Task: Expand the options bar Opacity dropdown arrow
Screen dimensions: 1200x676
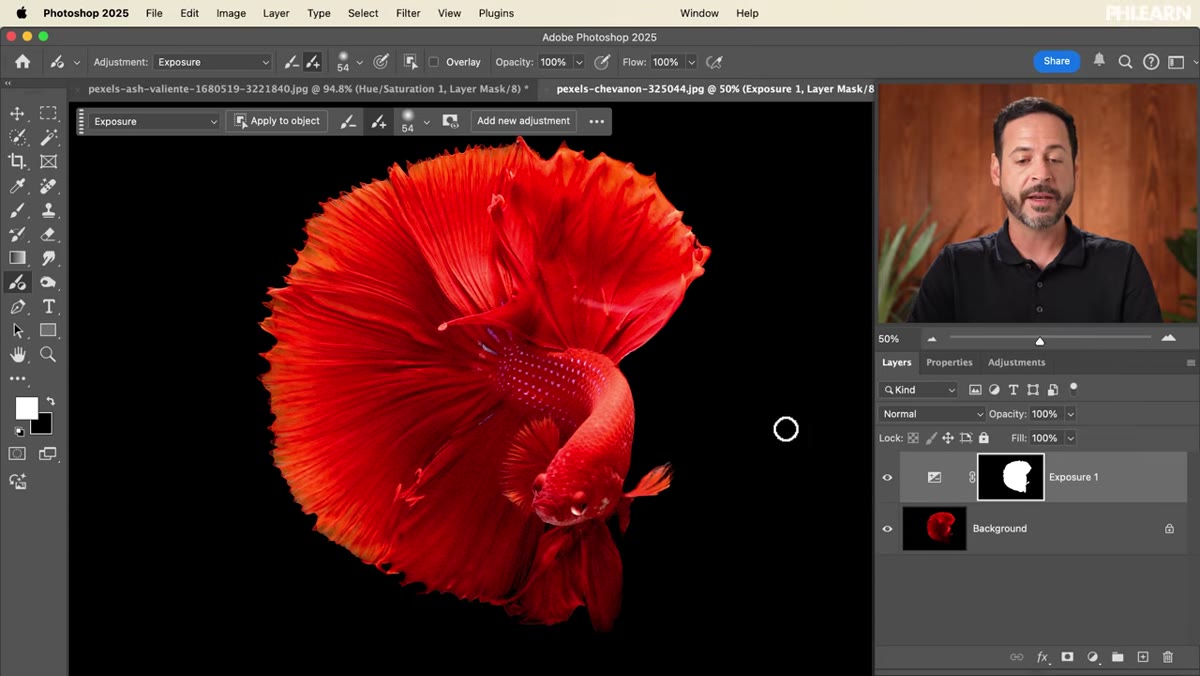Action: click(579, 62)
